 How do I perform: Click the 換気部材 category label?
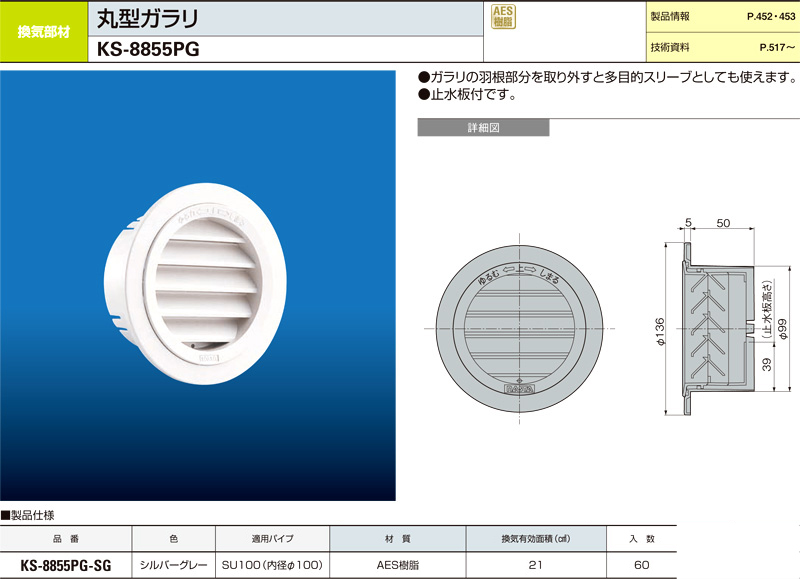pos(43,32)
